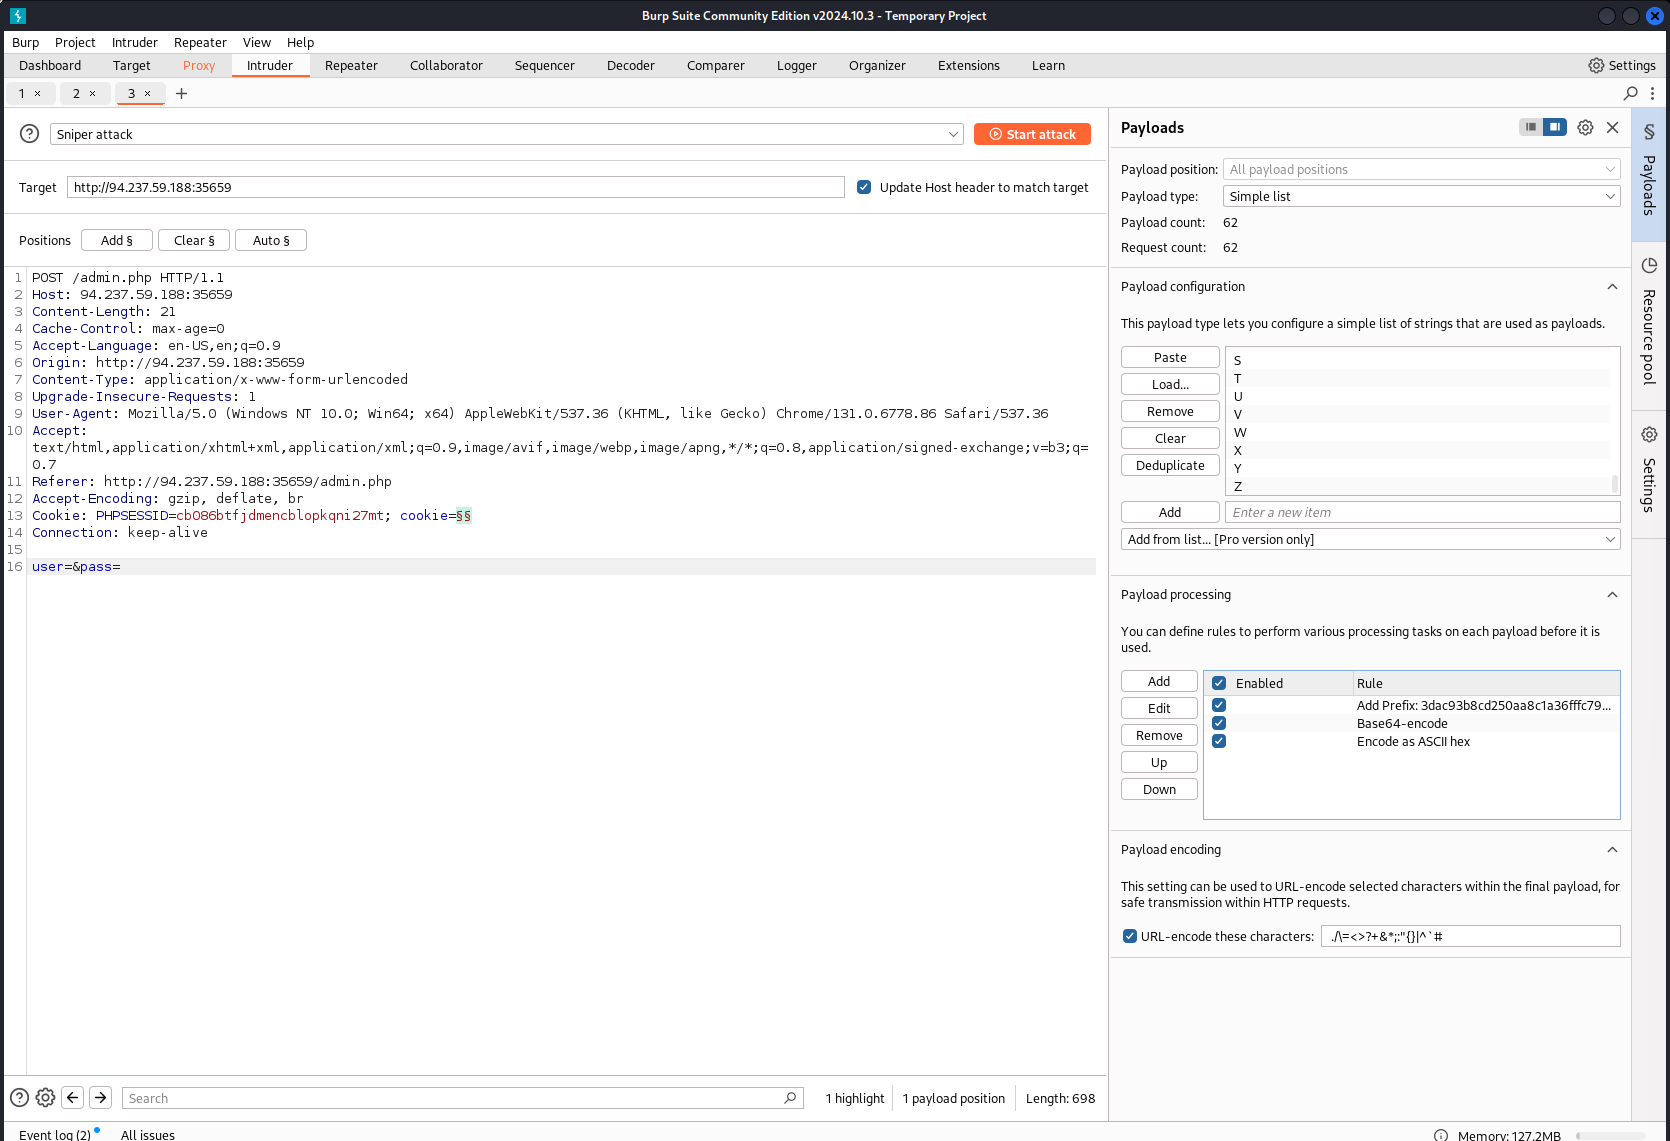
Task: Open editor settings gear near search bar
Action: click(x=45, y=1098)
